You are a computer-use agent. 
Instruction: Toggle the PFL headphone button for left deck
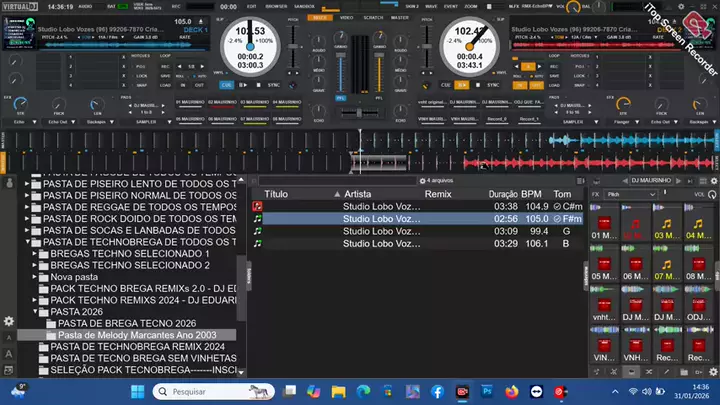click(x=340, y=98)
